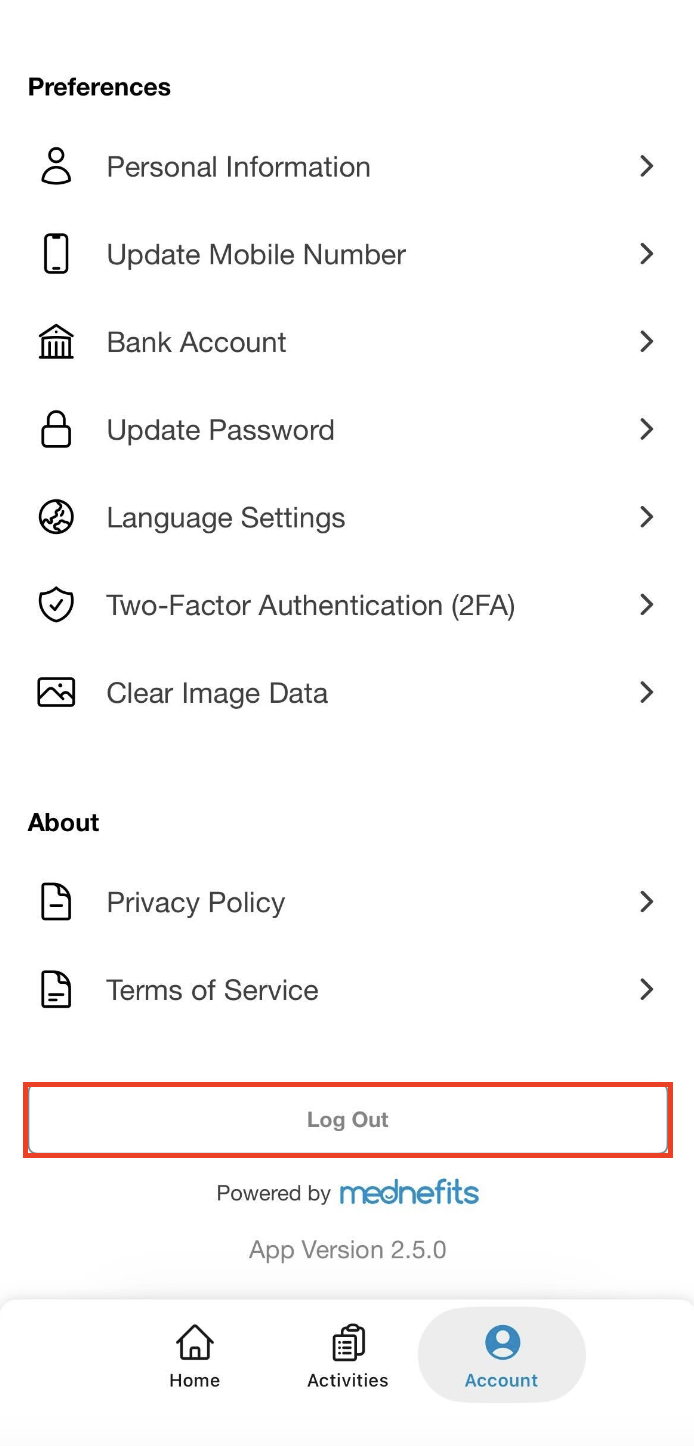Expand Personal Information using its chevron
Viewport: 694px width, 1446px height.
(x=647, y=166)
